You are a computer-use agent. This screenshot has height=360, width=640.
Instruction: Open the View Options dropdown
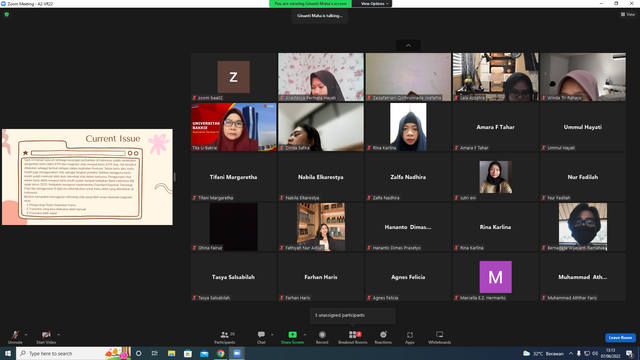[x=374, y=4]
